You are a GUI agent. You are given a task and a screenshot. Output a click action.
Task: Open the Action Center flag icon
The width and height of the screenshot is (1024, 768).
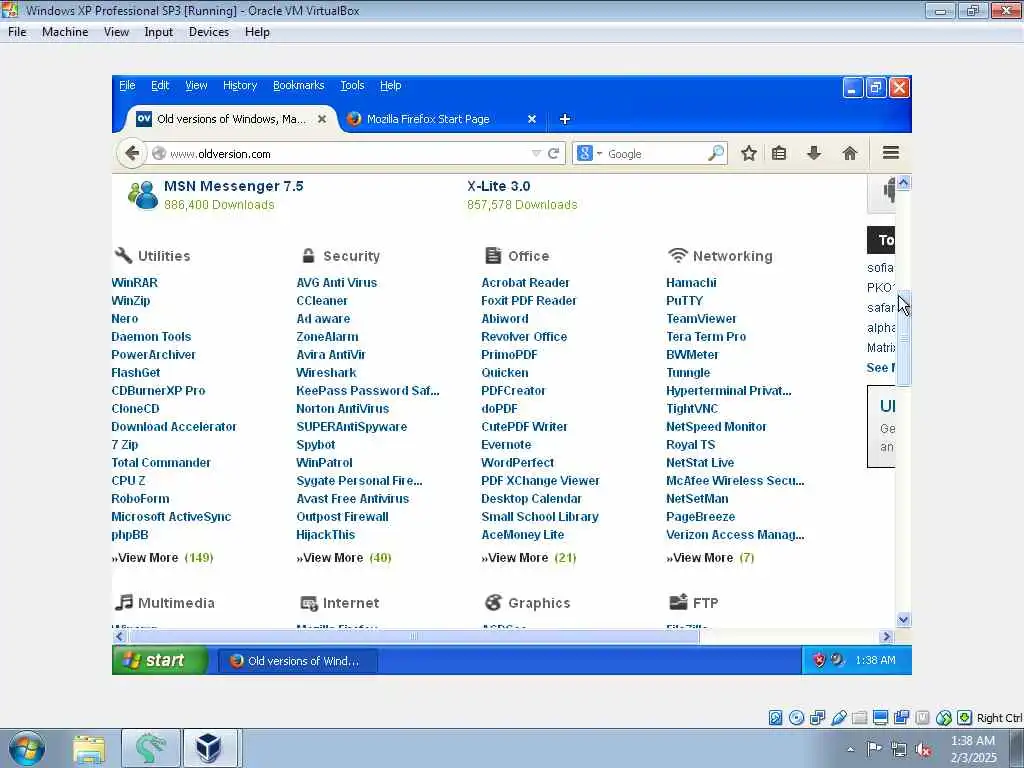(874, 748)
